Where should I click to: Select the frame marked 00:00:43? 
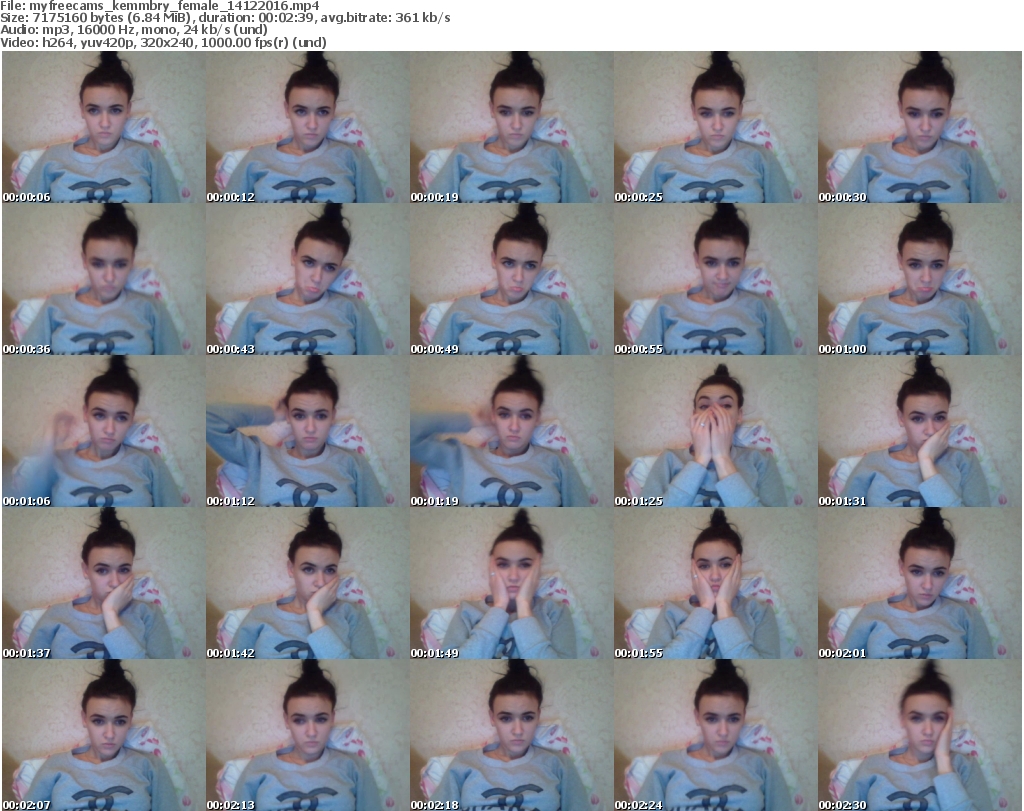click(x=308, y=279)
